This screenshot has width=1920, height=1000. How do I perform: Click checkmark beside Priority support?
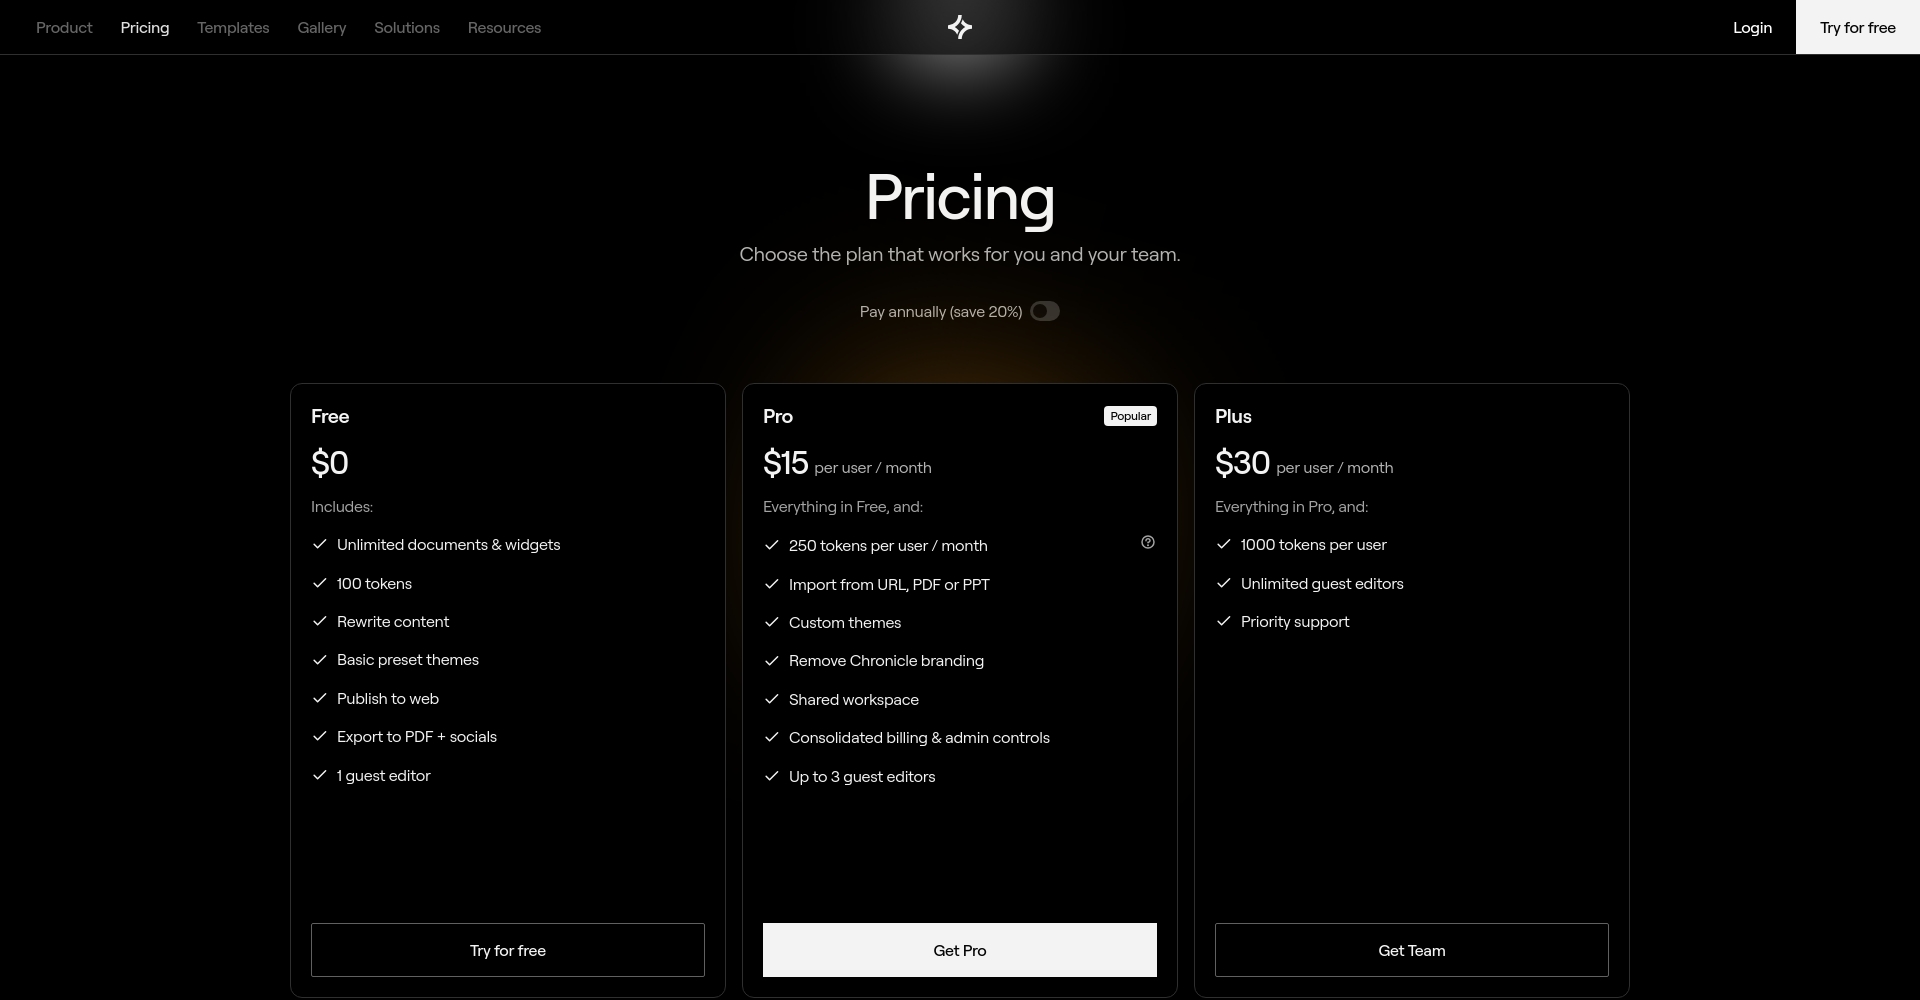[x=1224, y=621]
